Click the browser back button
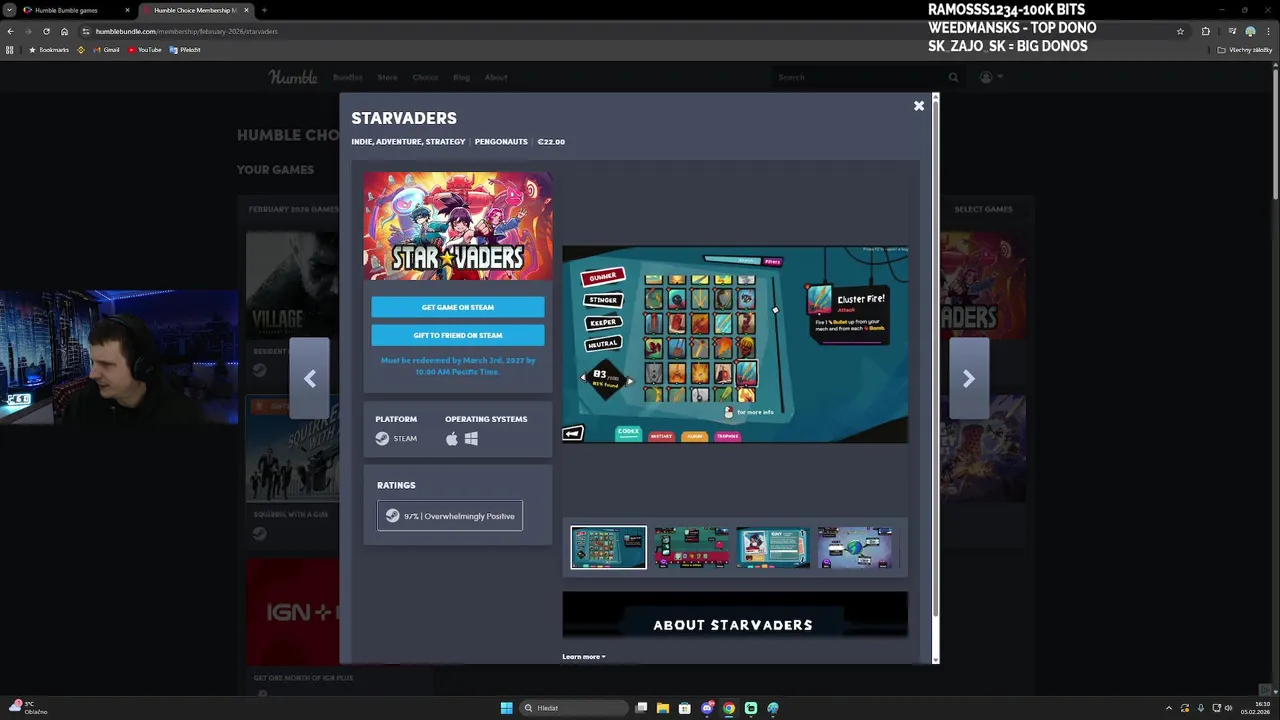The image size is (1280, 720). pos(10,31)
